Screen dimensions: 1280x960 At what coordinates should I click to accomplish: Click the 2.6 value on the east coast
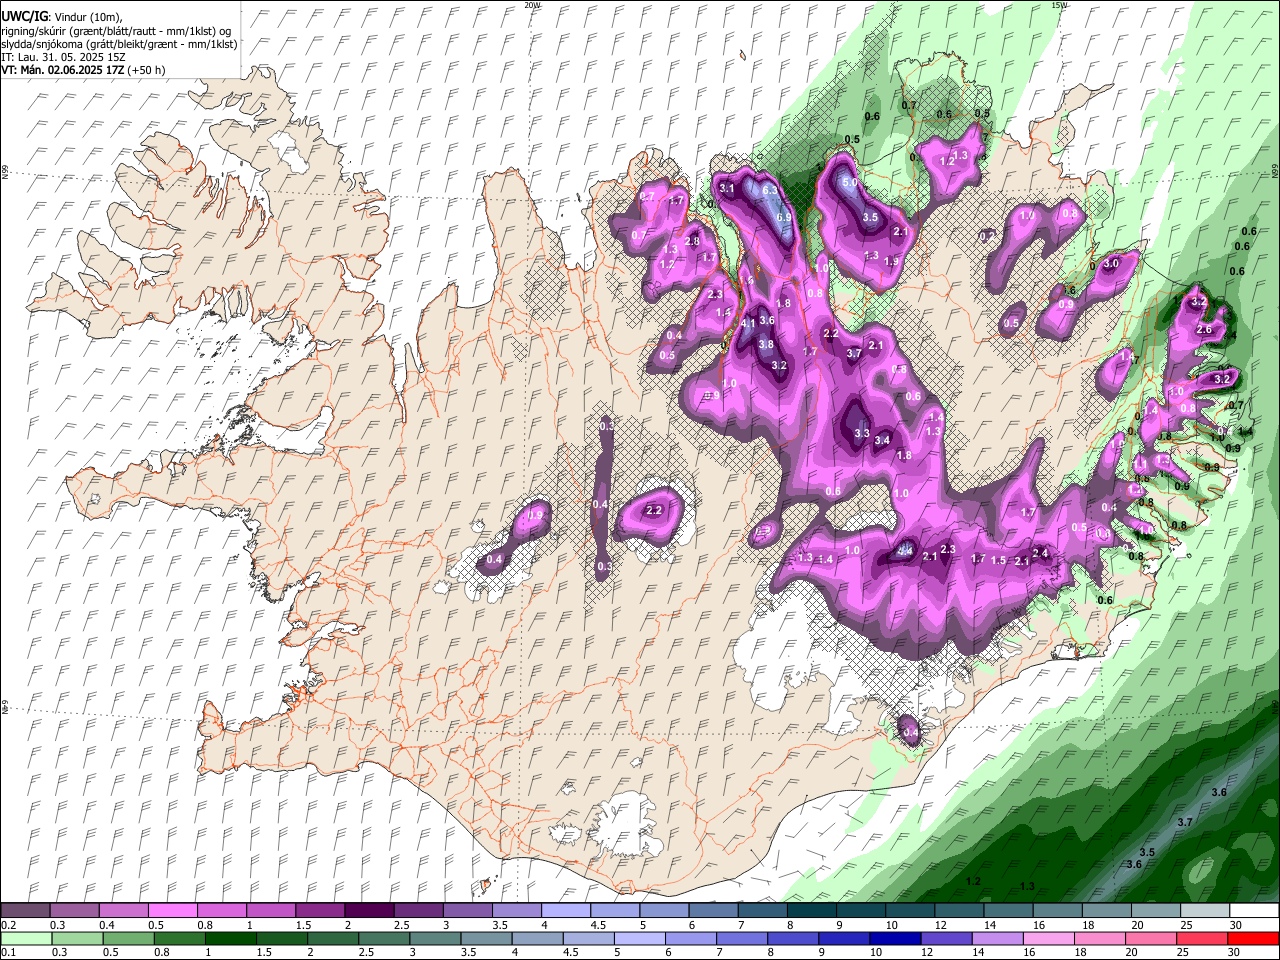tap(1204, 329)
